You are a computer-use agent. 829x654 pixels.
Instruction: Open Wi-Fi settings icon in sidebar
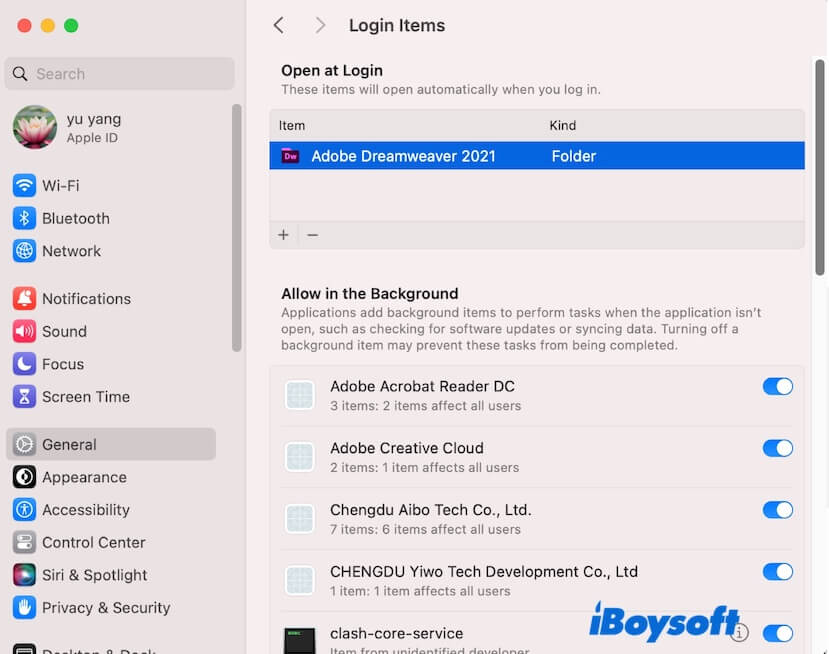[x=24, y=186]
